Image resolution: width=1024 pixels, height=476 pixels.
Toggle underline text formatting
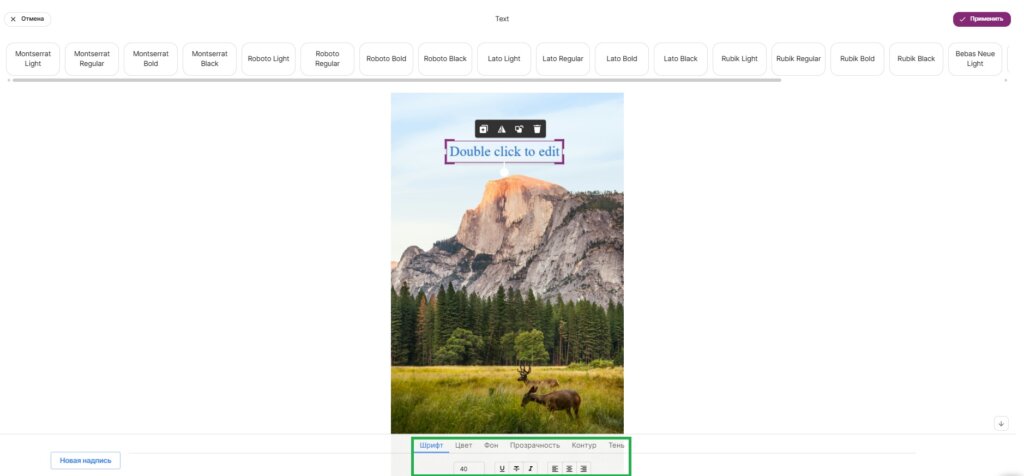point(502,468)
